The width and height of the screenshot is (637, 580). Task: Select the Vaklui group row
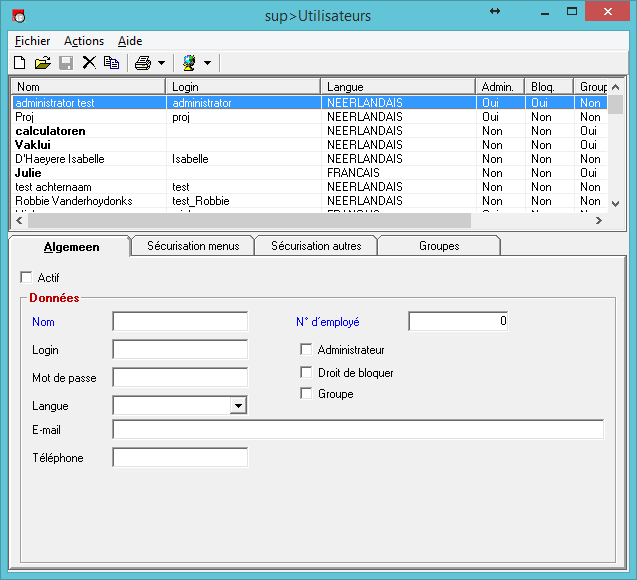310,145
